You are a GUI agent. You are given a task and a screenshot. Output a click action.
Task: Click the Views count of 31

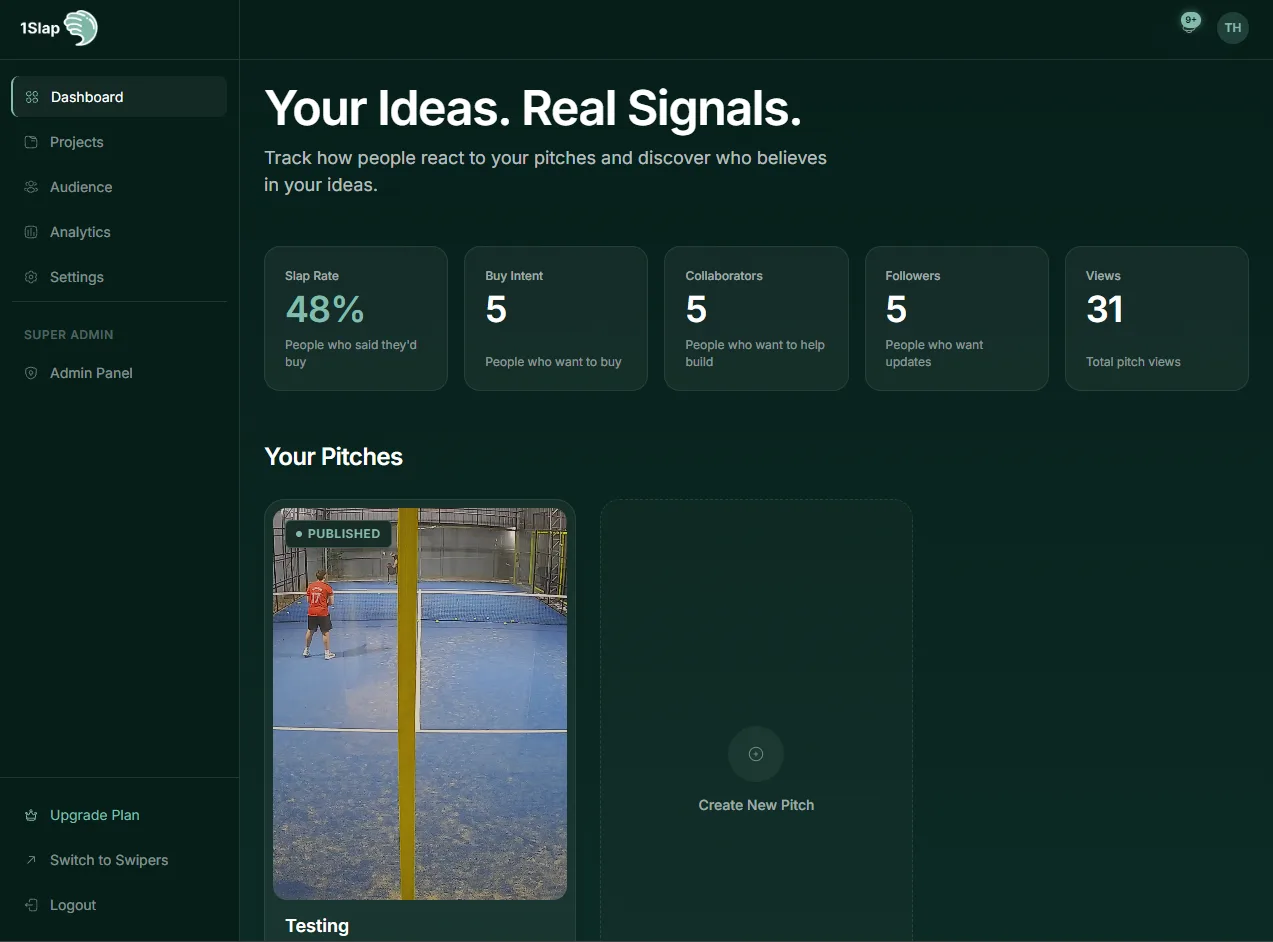click(x=1105, y=310)
